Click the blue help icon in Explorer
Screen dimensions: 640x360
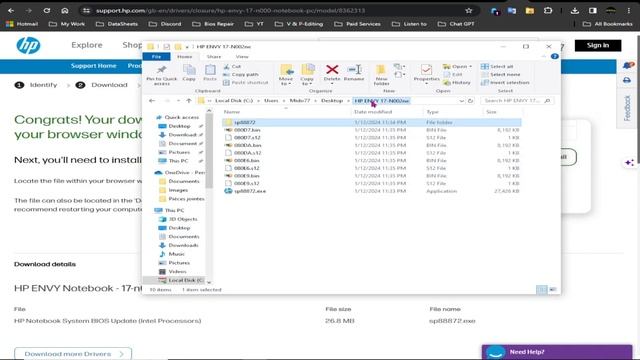[x=554, y=56]
